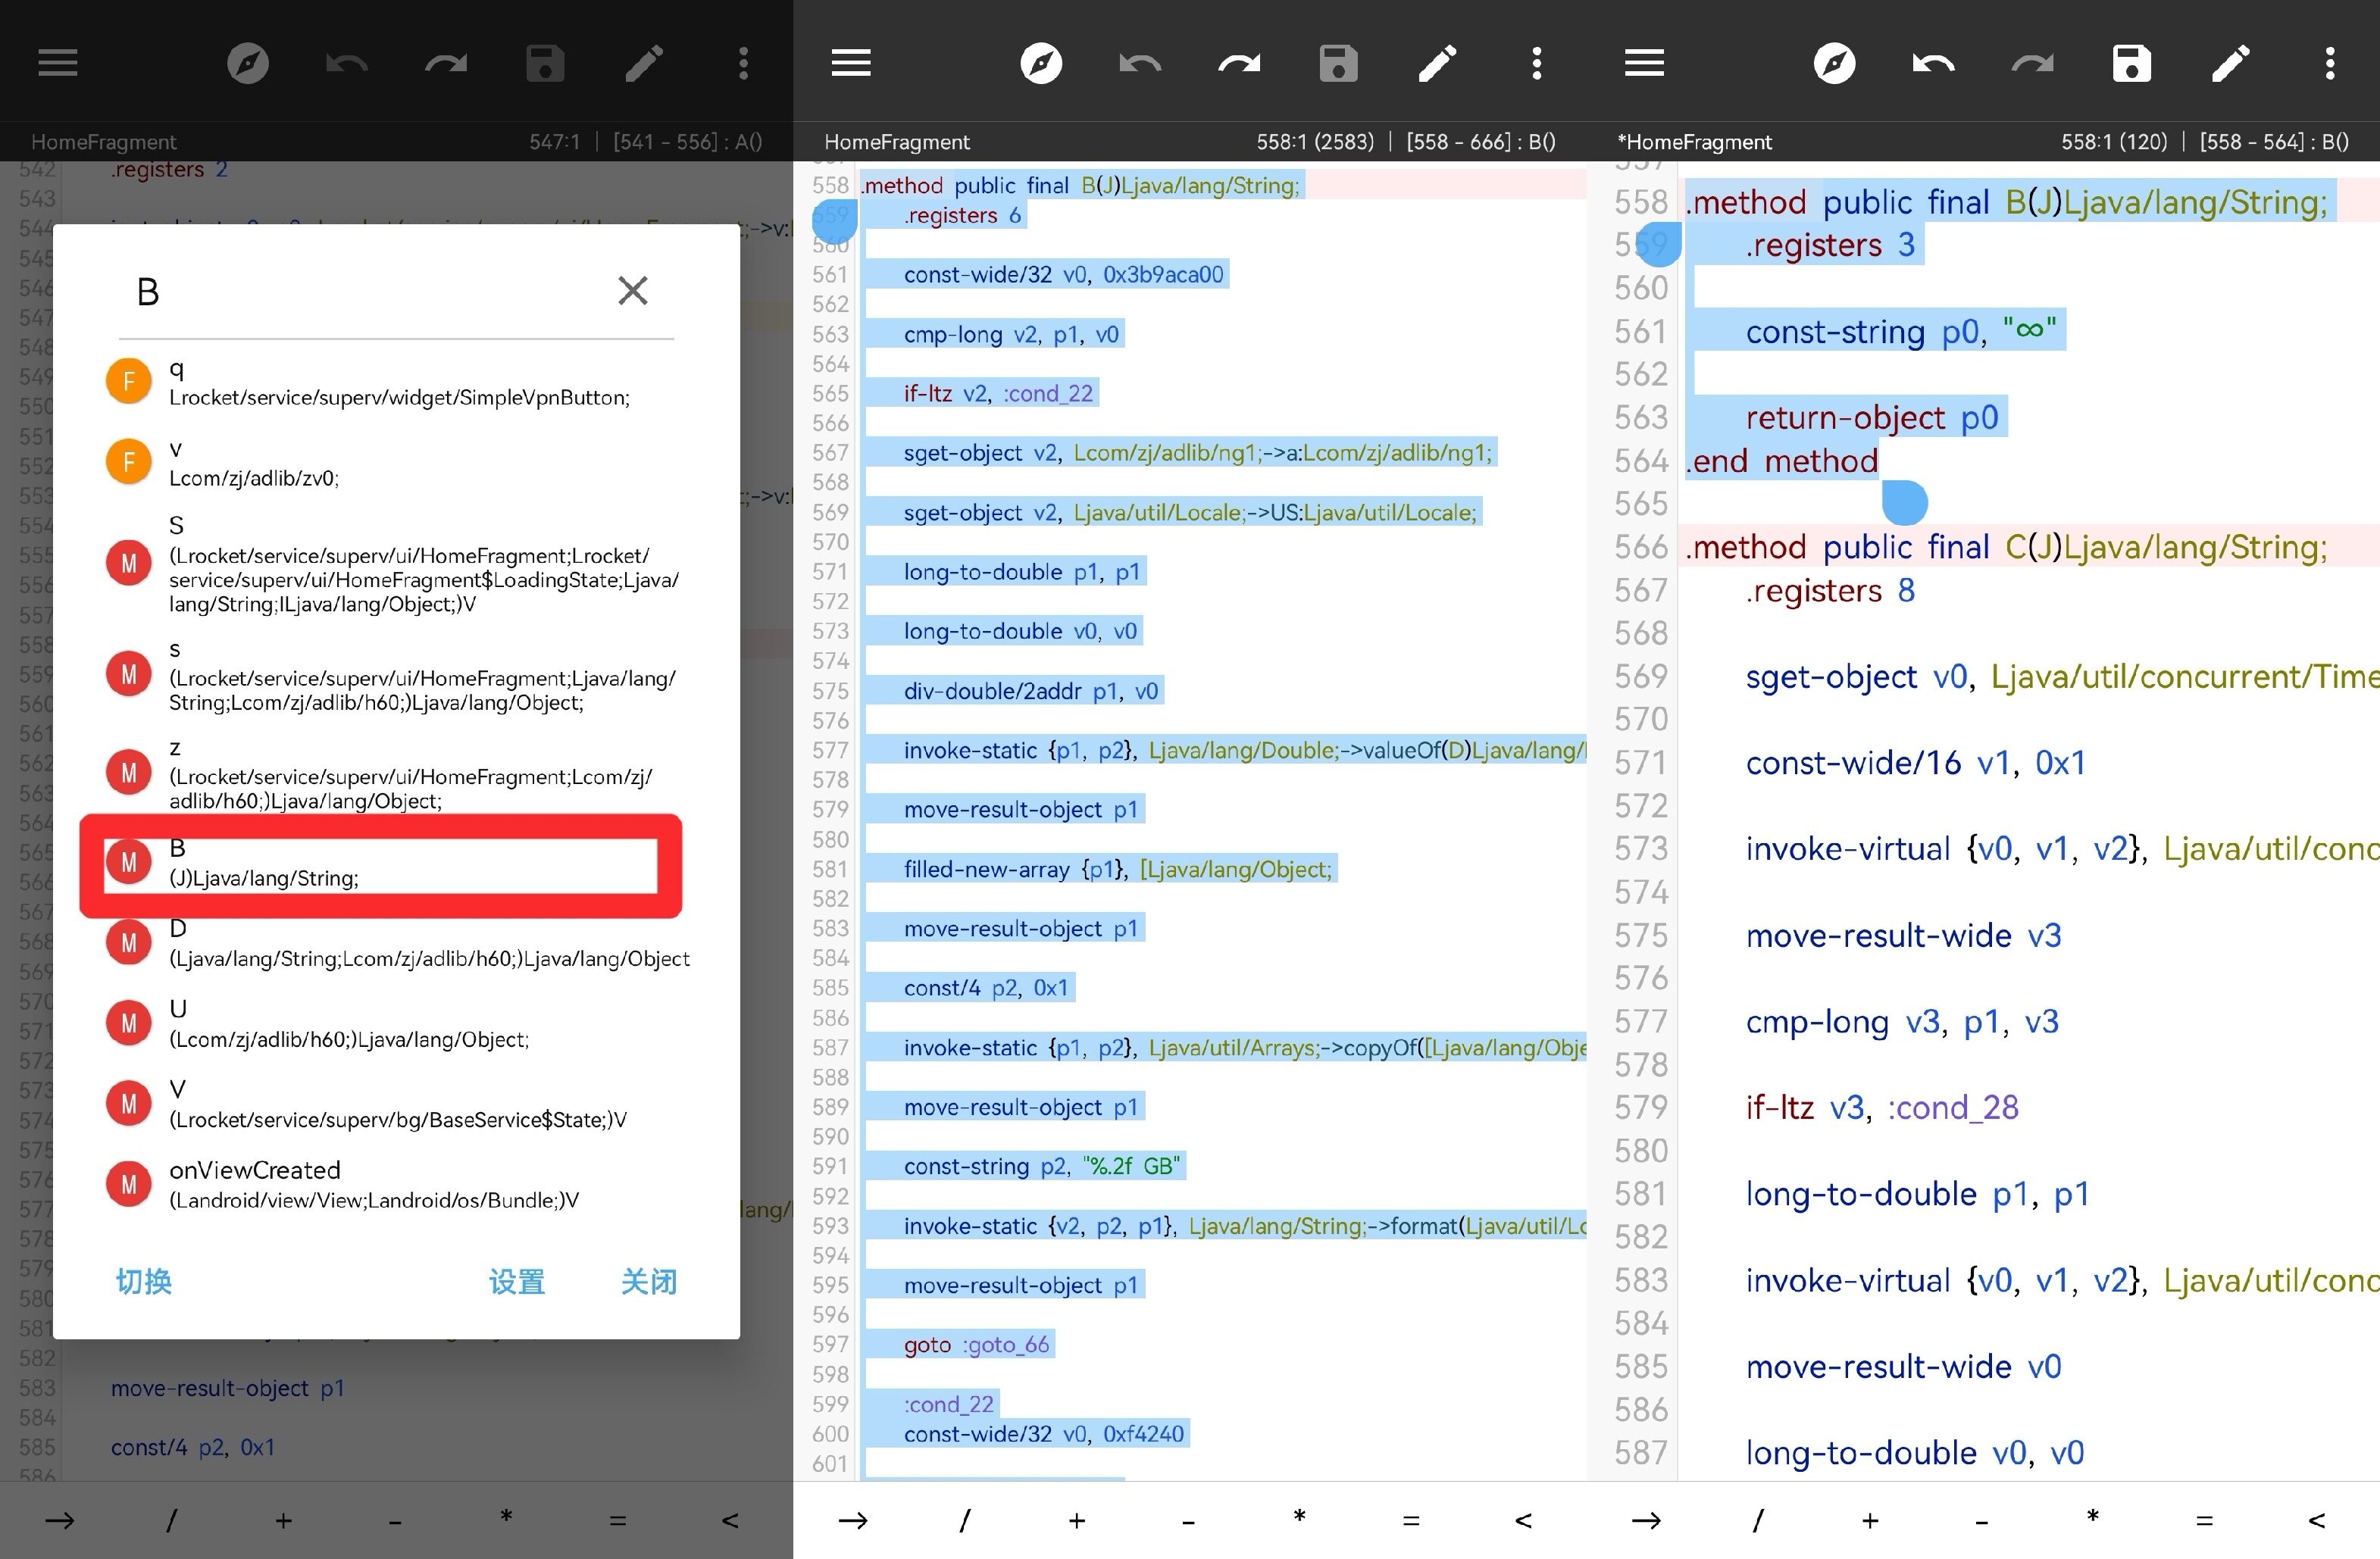Insert less-than sign in right pane key bar
Screen dimensions: 2380x1559
pyautogui.click(x=2316, y=1521)
